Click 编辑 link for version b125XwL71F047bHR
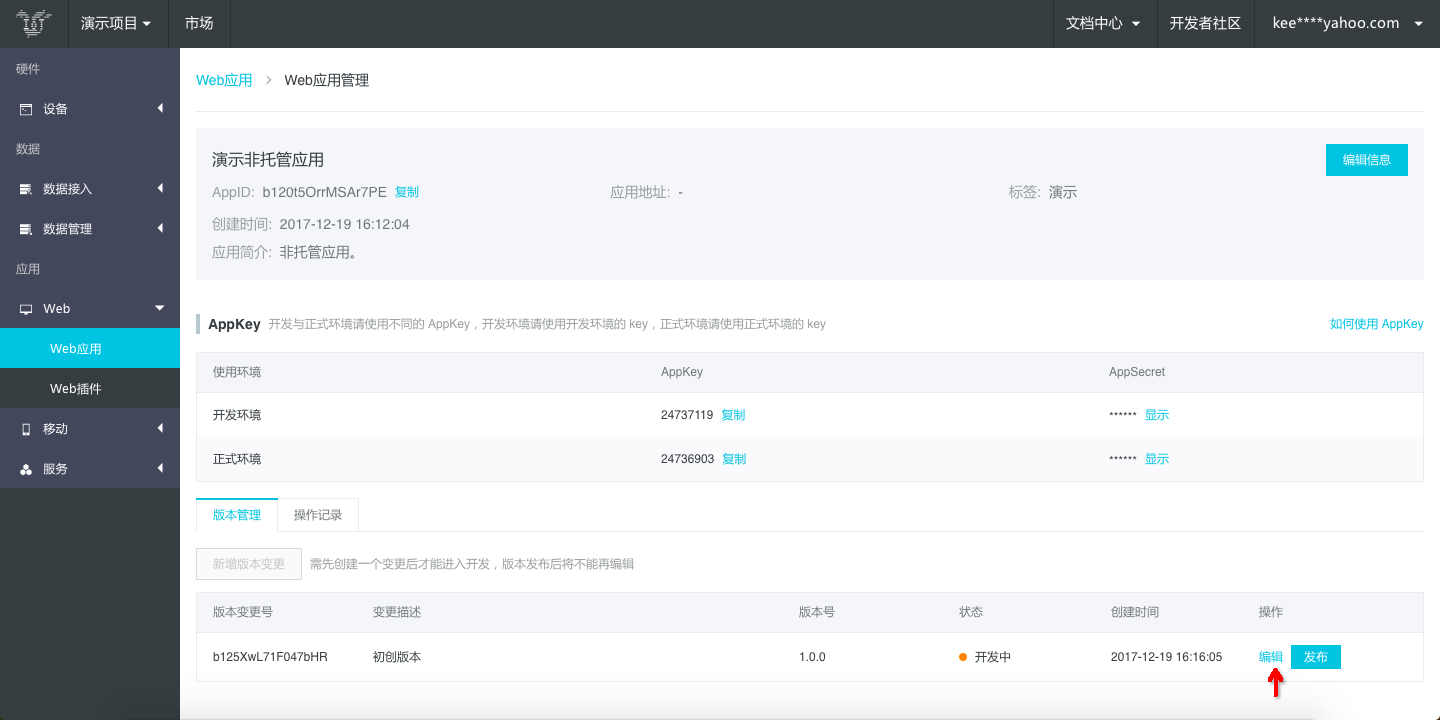 (x=1271, y=657)
